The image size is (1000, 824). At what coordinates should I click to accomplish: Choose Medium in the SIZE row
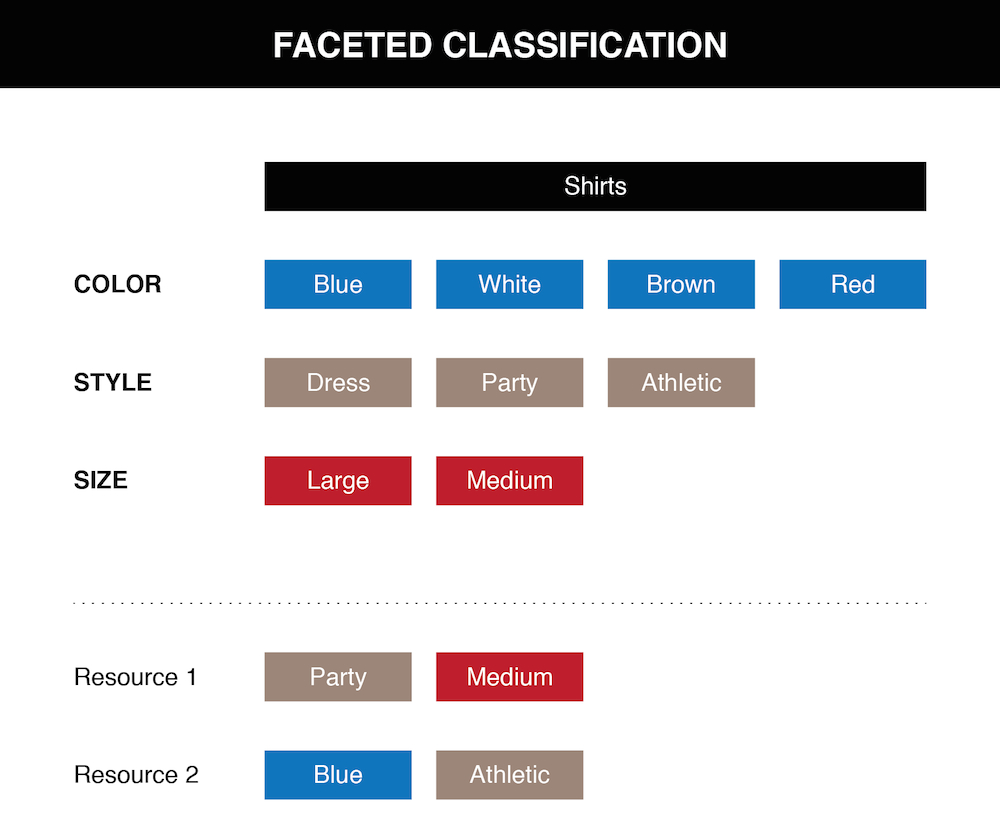tap(509, 480)
